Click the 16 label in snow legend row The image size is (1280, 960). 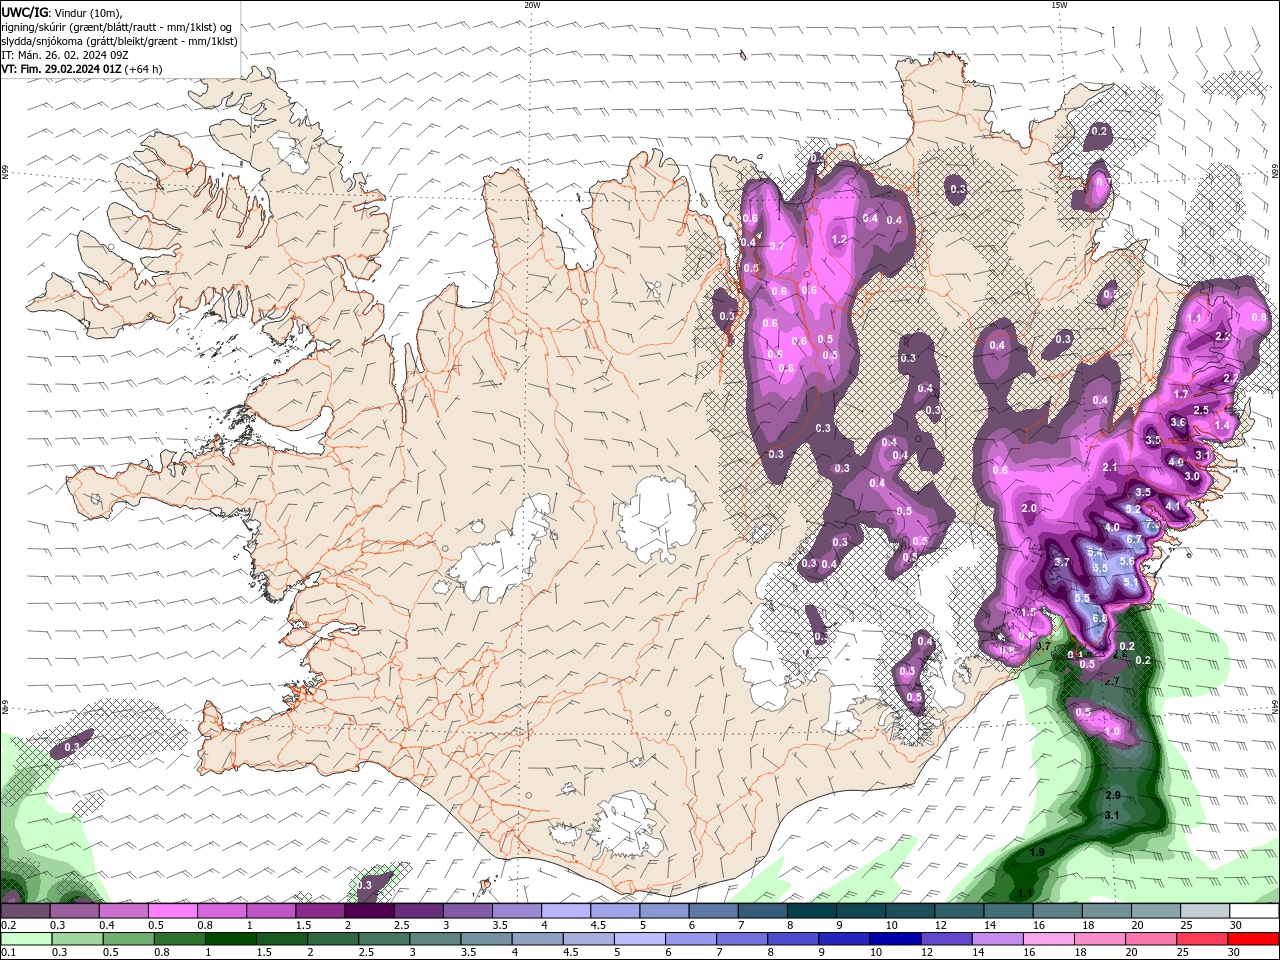point(1040,925)
